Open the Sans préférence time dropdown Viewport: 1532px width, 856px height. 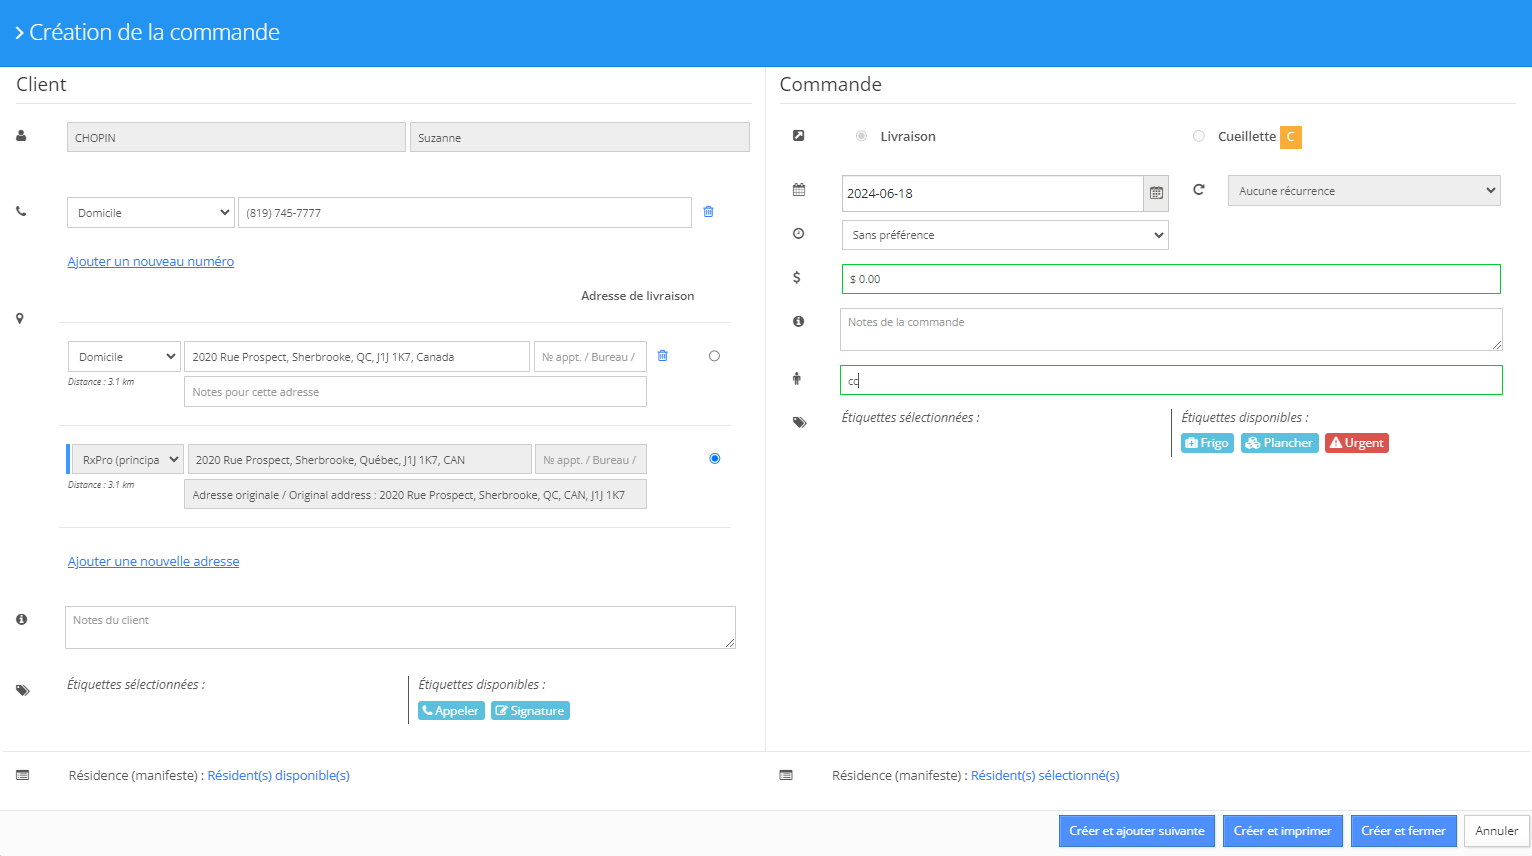pyautogui.click(x=1005, y=235)
